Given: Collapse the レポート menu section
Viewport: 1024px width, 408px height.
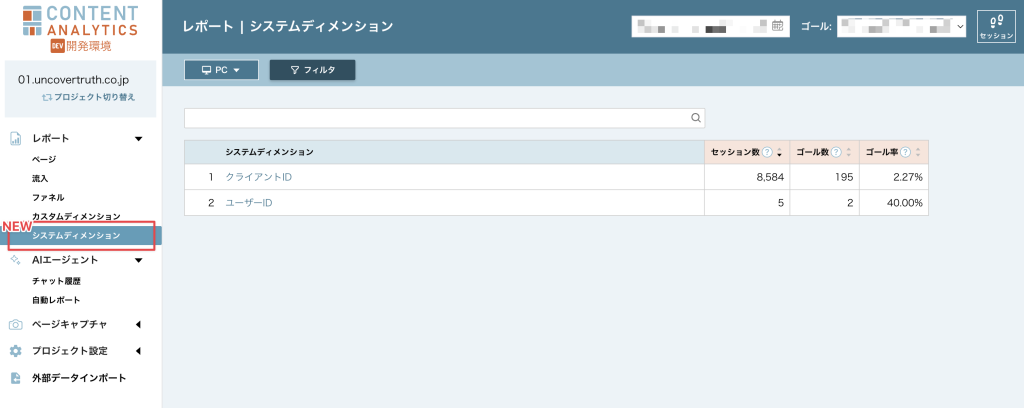Looking at the screenshot, I should pos(138,138).
